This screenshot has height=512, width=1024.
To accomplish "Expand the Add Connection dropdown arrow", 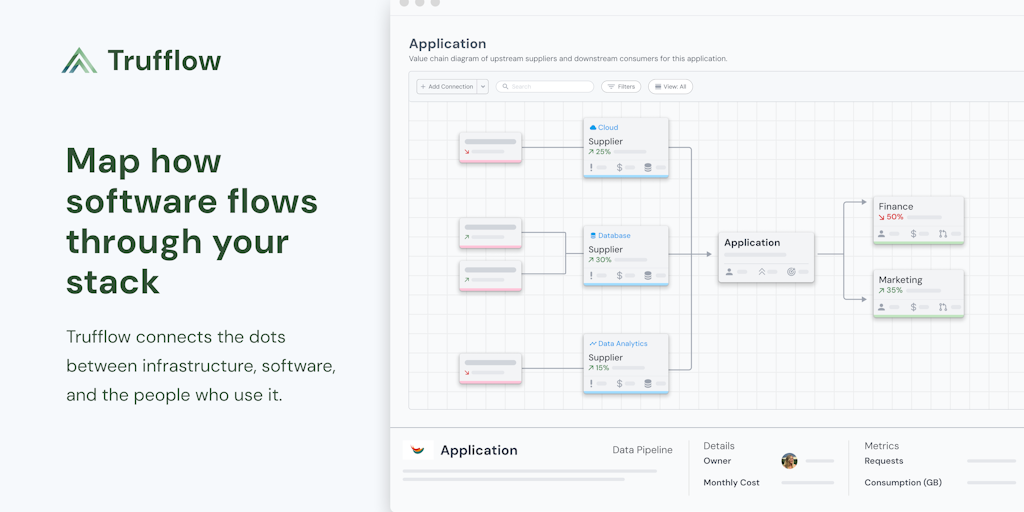I will (483, 87).
